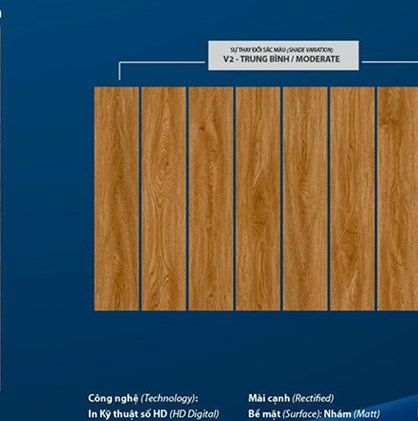
Task: Click the V2 - TRUNG BÌNH / MODERATE label
Action: point(282,59)
